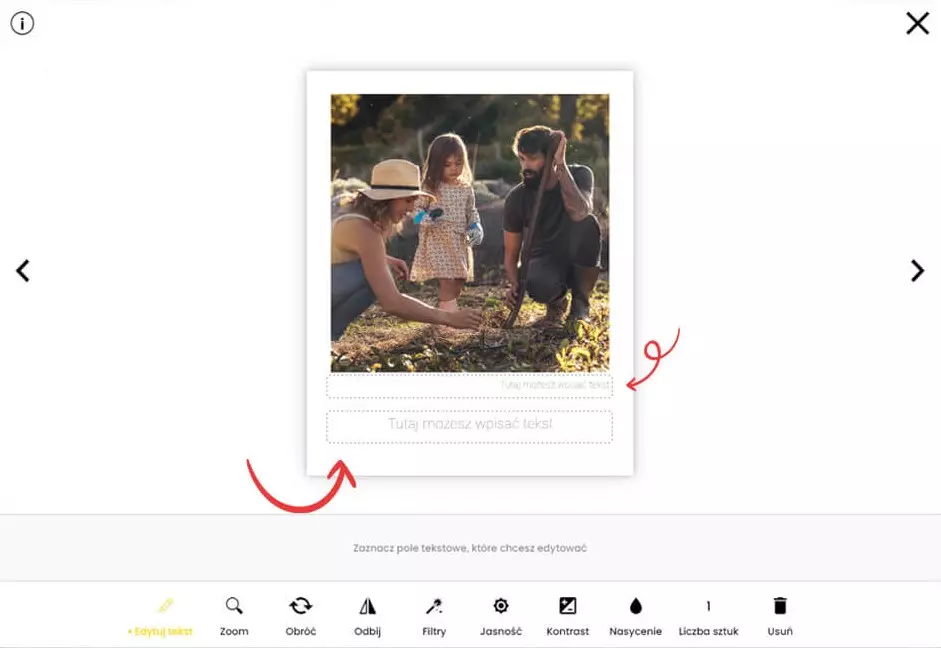Click the Obróć rotate icon
The image size is (941, 648).
pos(301,606)
